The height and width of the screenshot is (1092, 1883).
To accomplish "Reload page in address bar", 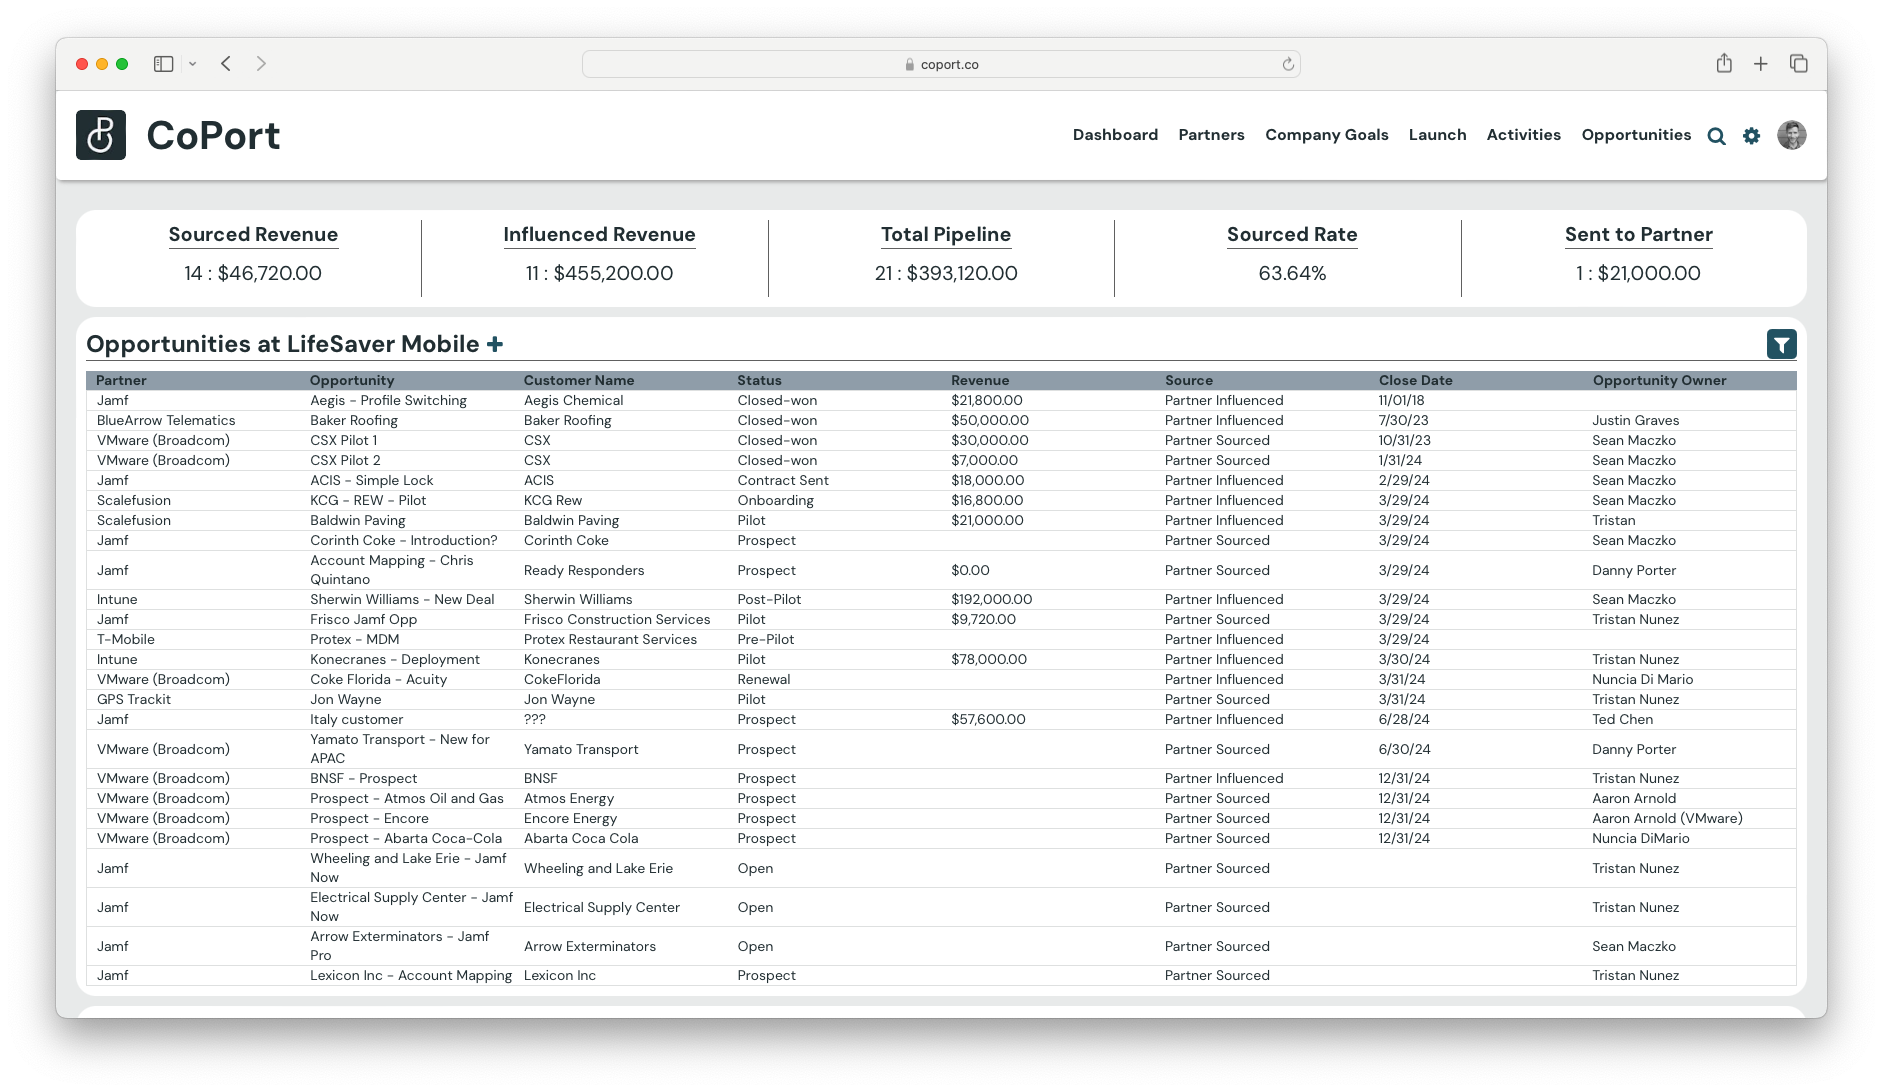I will click(1288, 64).
